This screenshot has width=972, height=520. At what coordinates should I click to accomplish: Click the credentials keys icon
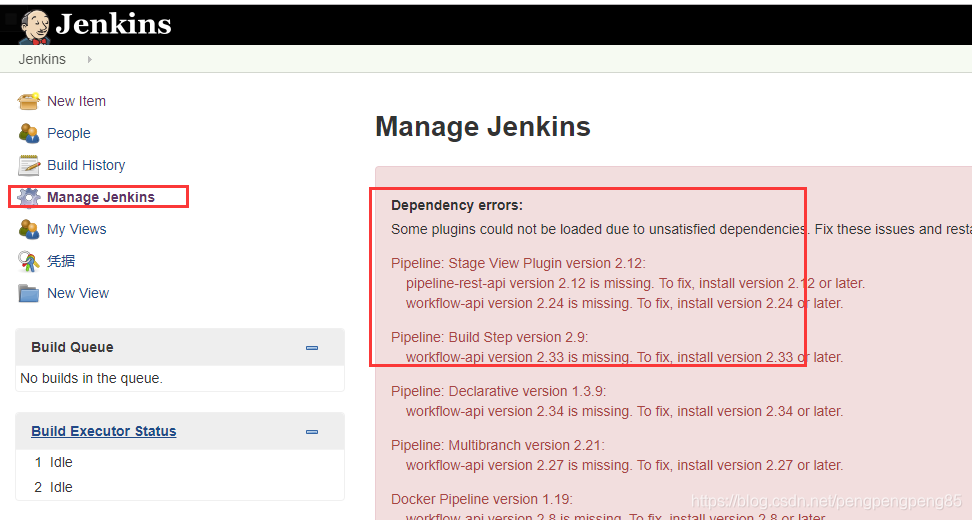point(29,262)
